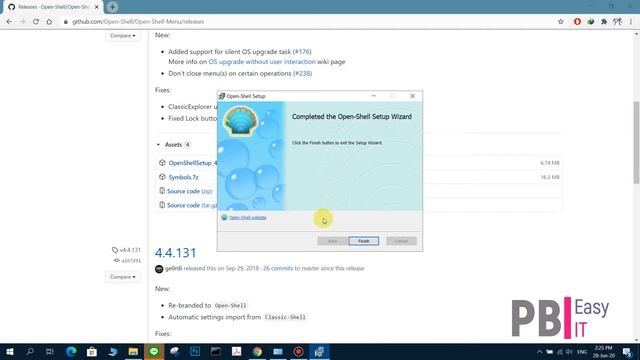Open Windows search from the taskbar
Screen dimensions: 640x360
(30, 351)
